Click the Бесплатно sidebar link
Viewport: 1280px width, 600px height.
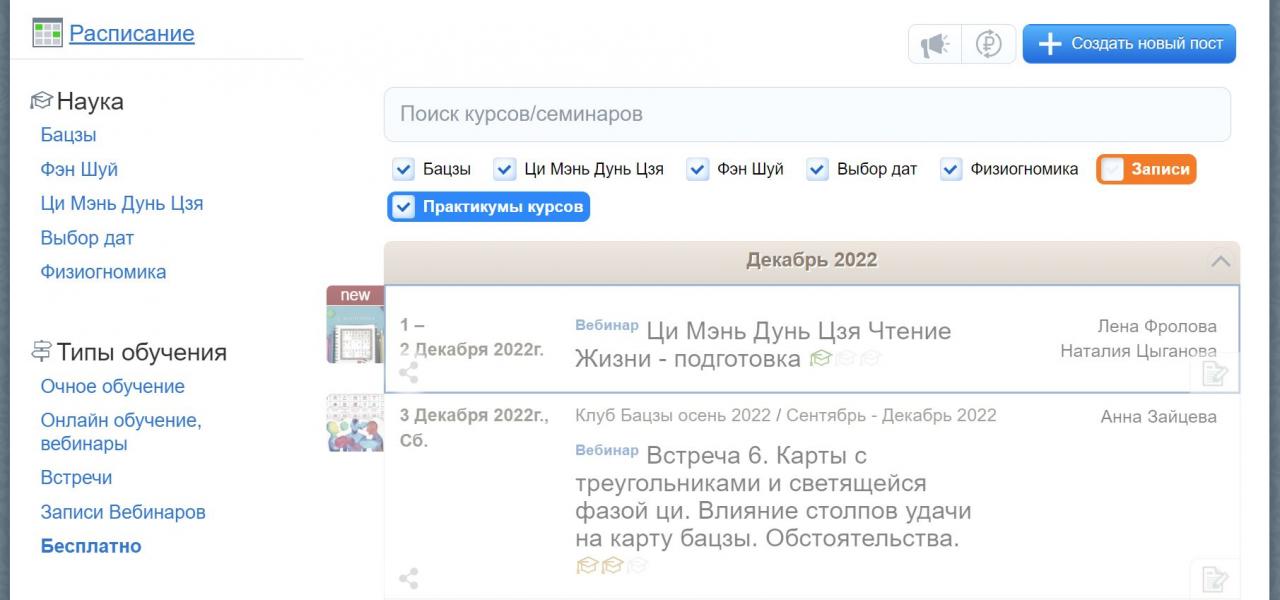tap(91, 546)
